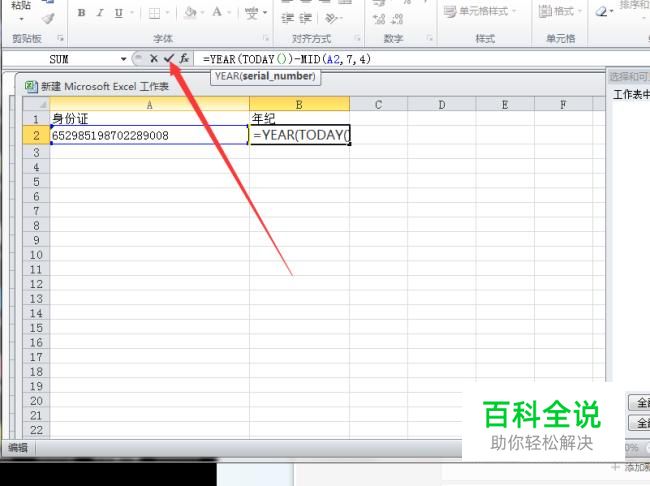This screenshot has height=486, width=650.
Task: Toggle italic formatting with the I icon
Action: pyautogui.click(x=100, y=13)
